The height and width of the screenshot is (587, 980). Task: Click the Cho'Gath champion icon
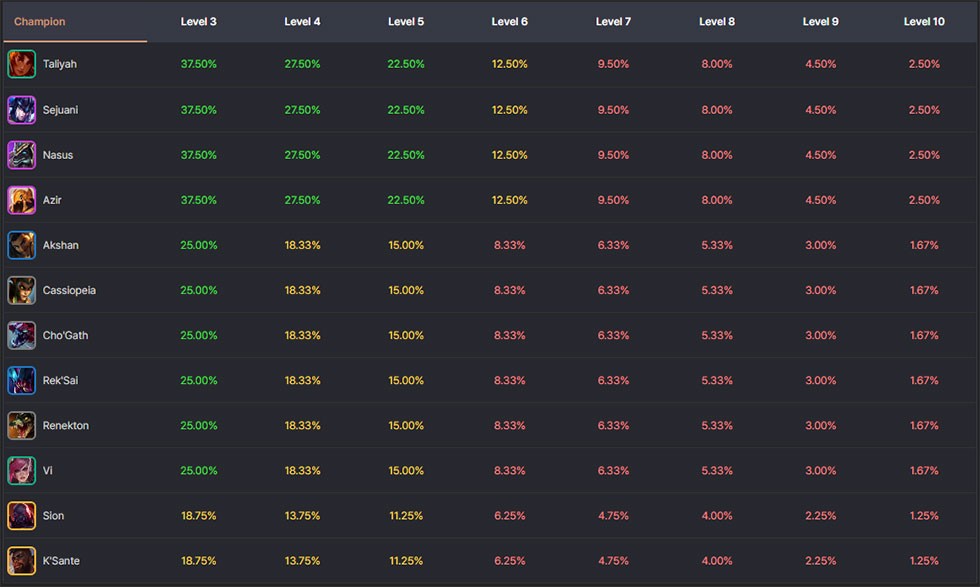(21, 335)
